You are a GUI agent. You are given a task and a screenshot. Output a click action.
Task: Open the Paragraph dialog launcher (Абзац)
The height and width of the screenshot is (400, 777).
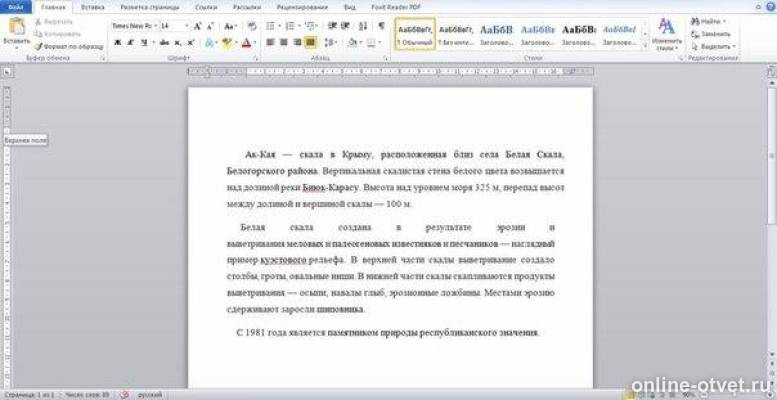click(386, 58)
